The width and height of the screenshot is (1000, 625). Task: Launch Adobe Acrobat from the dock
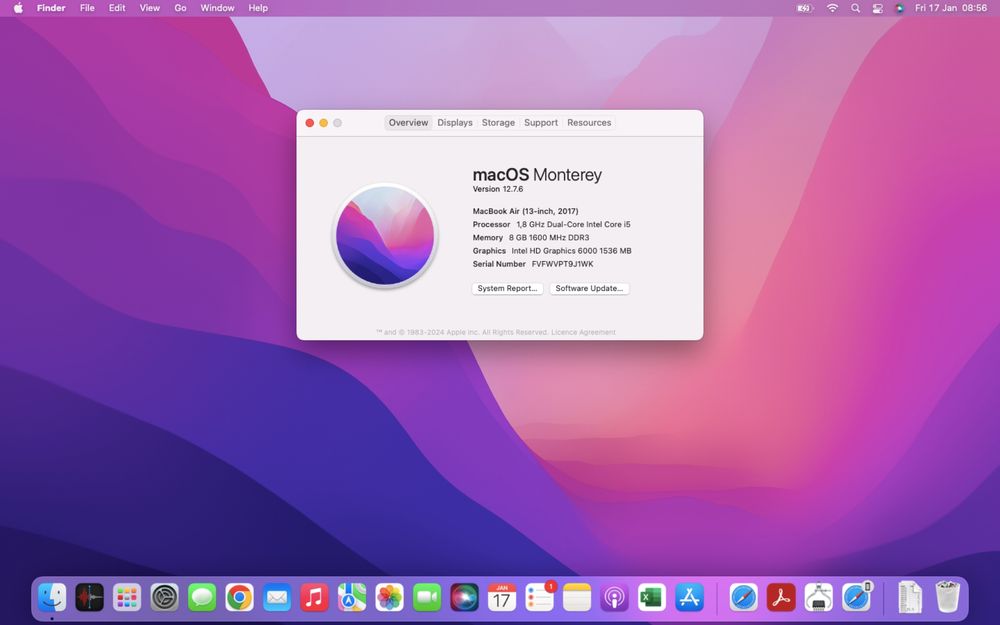coord(781,598)
